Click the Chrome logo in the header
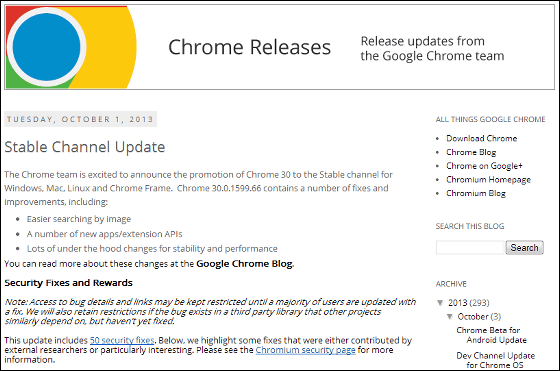560x371 pixels. 71,47
